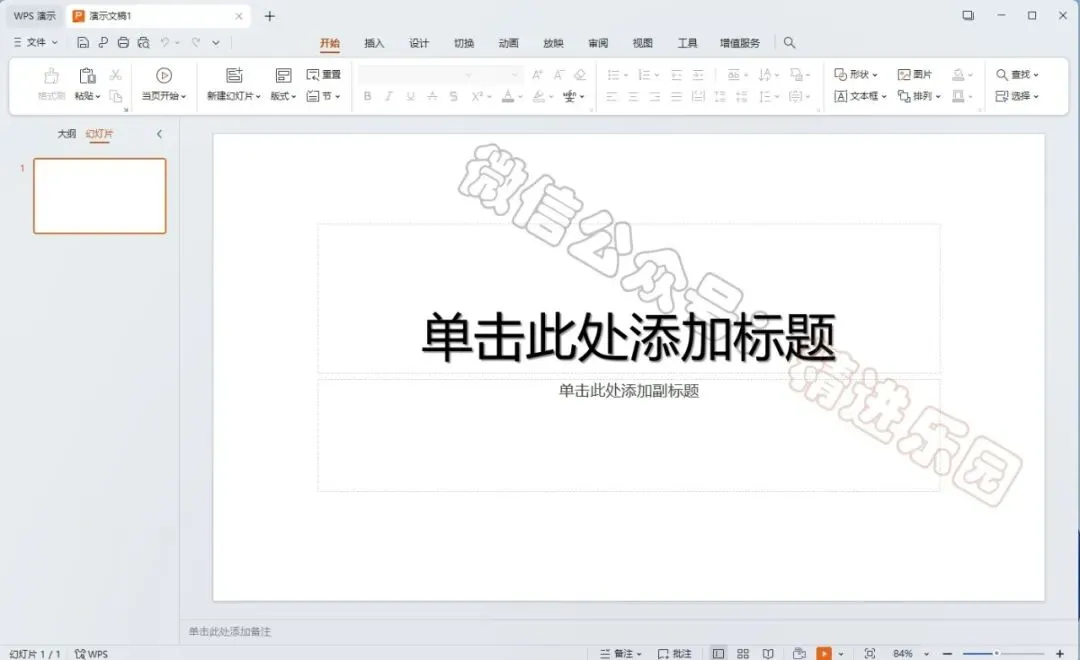Screen dimensions: 1080x660
Task: Open the Review (审阅) ribbon tab
Action: pos(598,43)
